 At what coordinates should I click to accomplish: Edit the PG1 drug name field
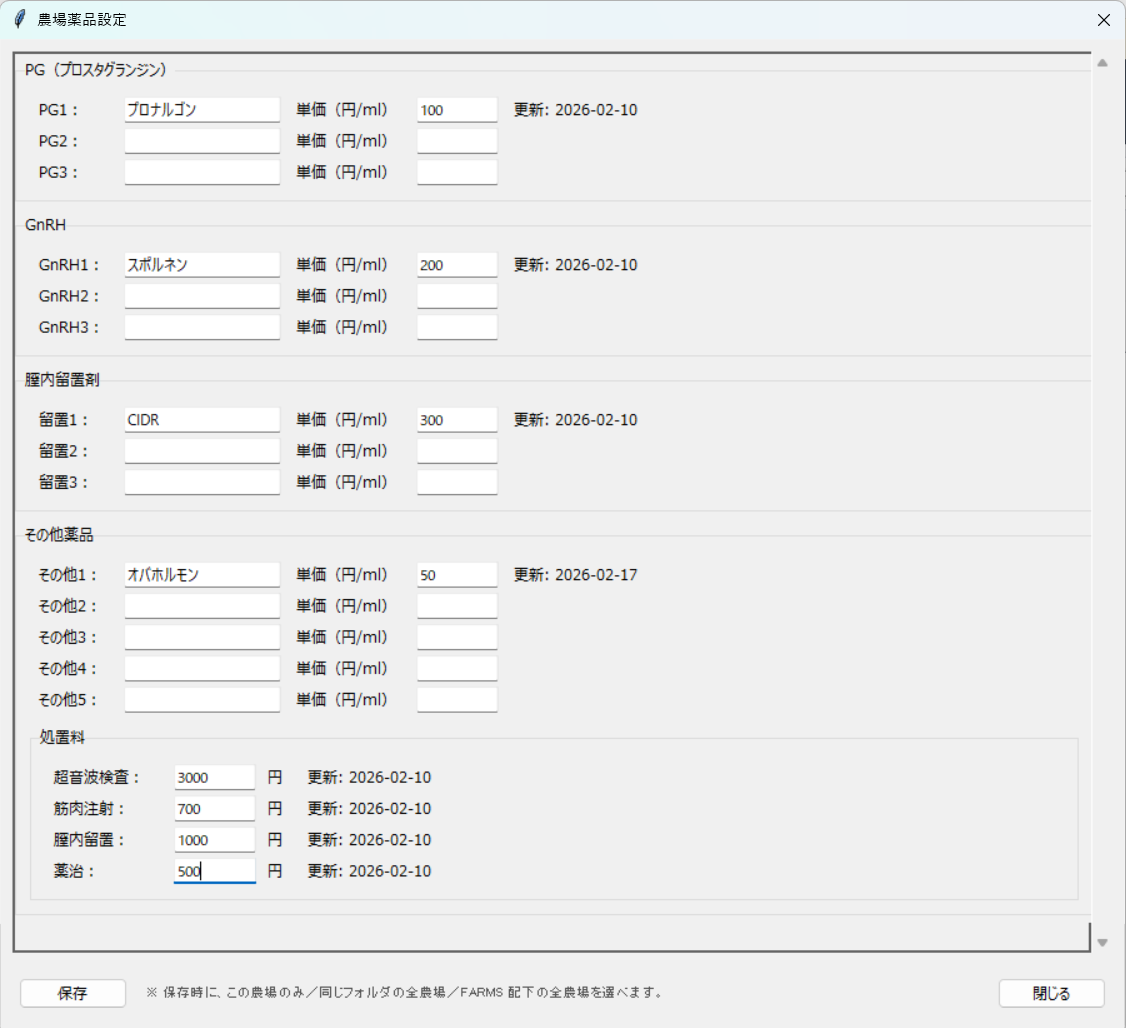[x=202, y=110]
